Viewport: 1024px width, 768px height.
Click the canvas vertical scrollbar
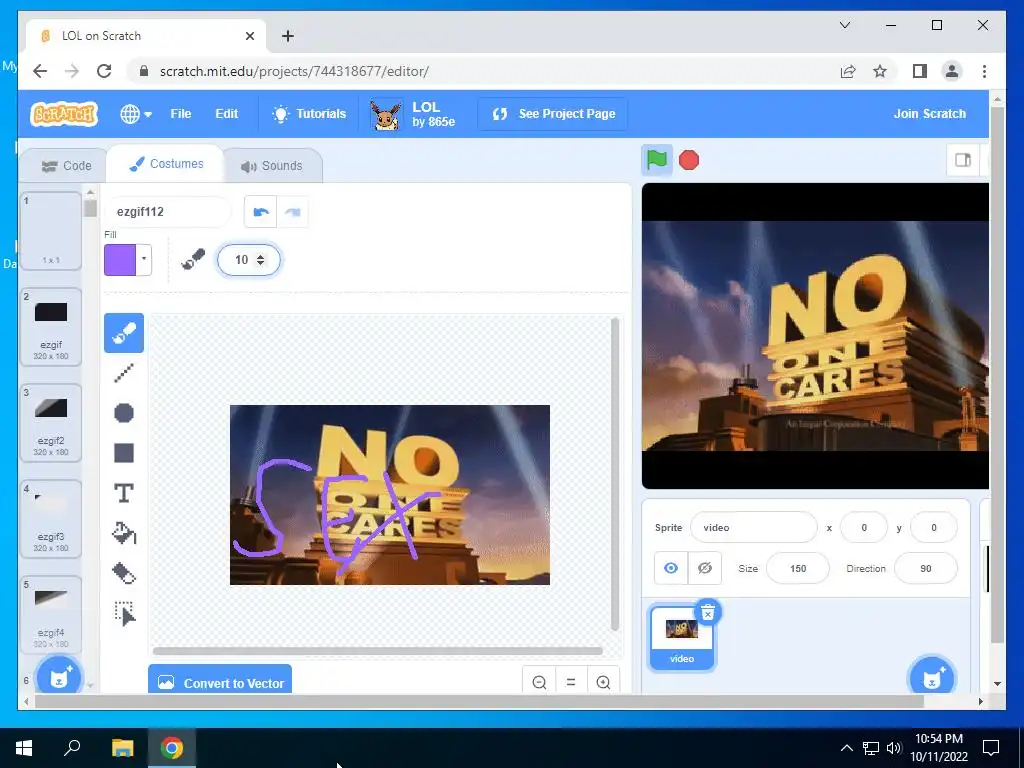[x=615, y=474]
